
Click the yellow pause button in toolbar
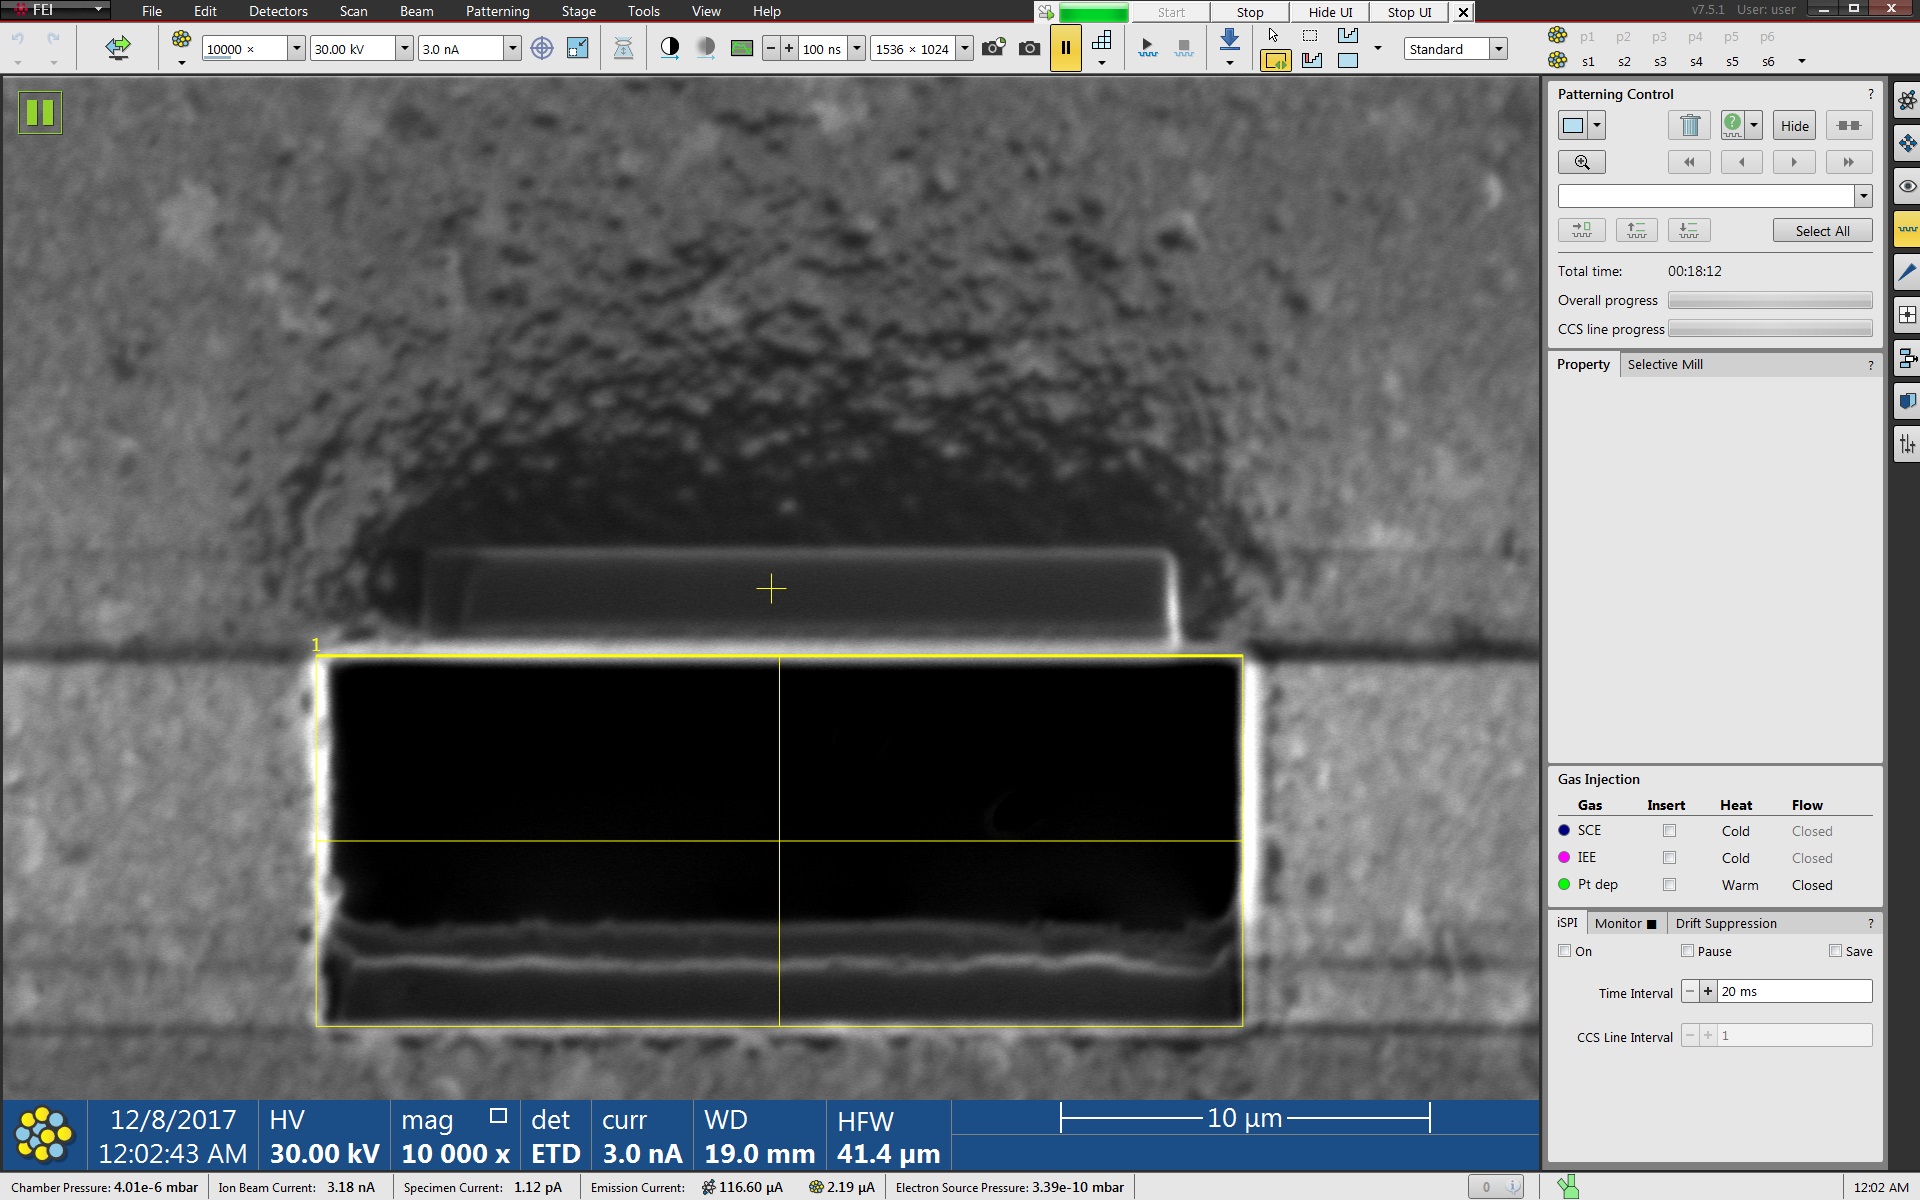coord(1065,48)
